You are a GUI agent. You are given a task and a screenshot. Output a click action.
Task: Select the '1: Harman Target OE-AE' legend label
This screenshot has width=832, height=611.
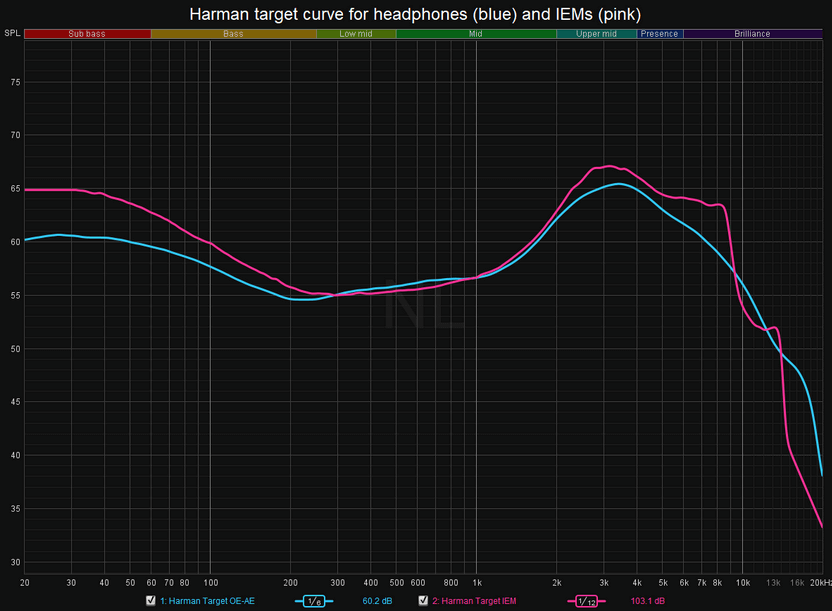207,601
